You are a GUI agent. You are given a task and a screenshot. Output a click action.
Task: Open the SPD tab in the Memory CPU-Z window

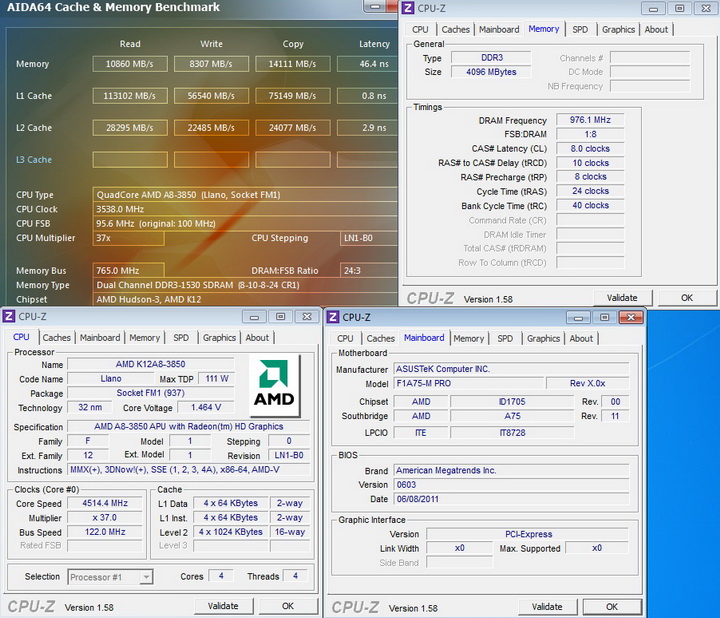[579, 29]
